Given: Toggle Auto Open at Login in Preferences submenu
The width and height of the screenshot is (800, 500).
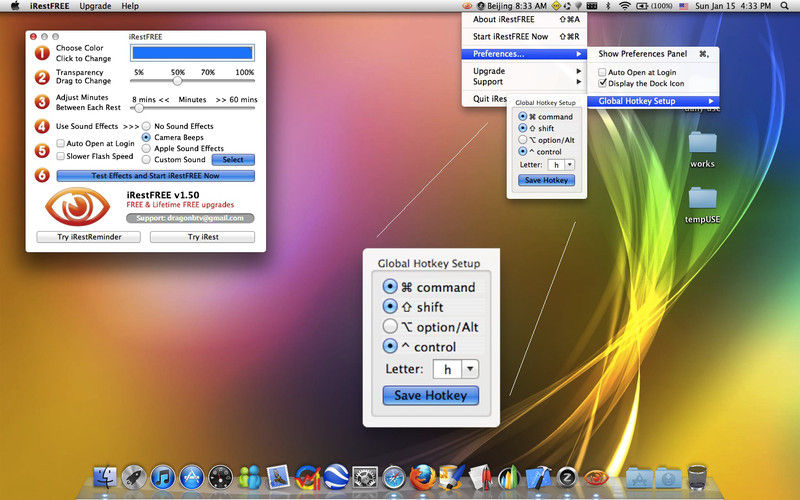Looking at the screenshot, I should click(x=602, y=72).
